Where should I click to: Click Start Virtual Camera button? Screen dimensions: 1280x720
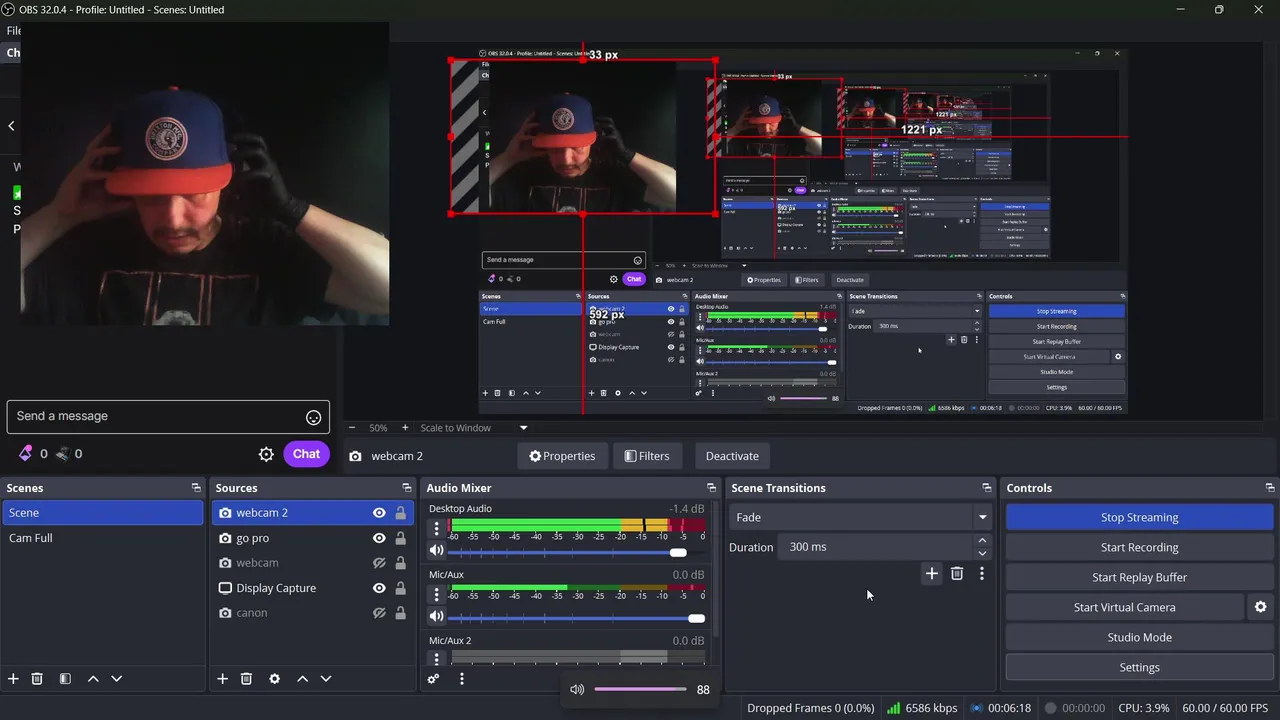point(1124,607)
